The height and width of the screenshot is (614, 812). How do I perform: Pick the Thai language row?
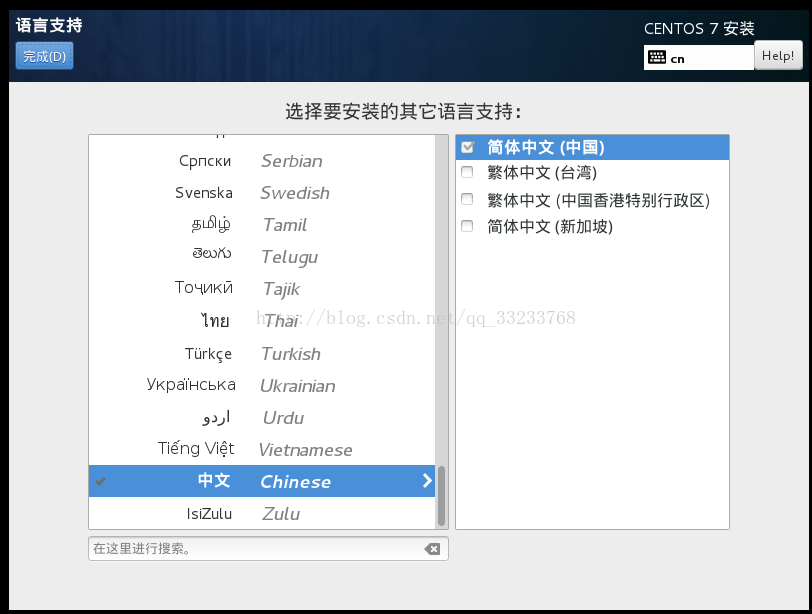[262, 321]
